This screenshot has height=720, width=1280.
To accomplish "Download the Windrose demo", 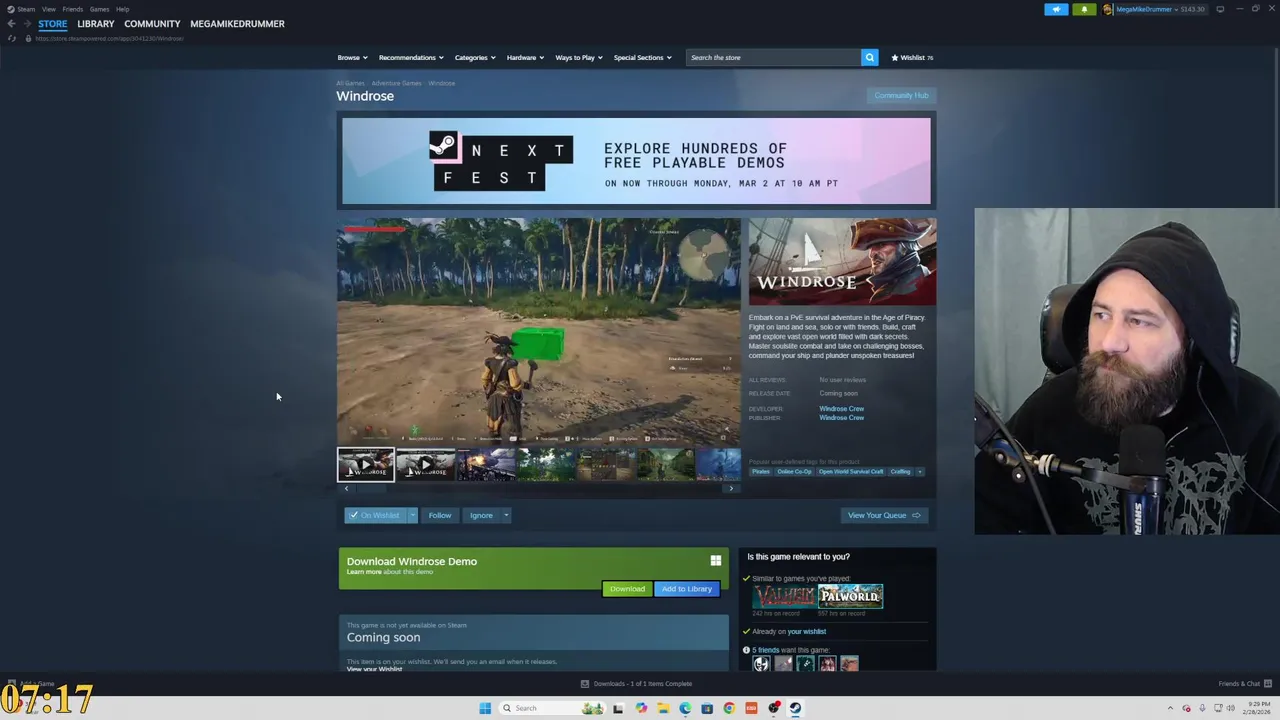I will click(x=627, y=589).
